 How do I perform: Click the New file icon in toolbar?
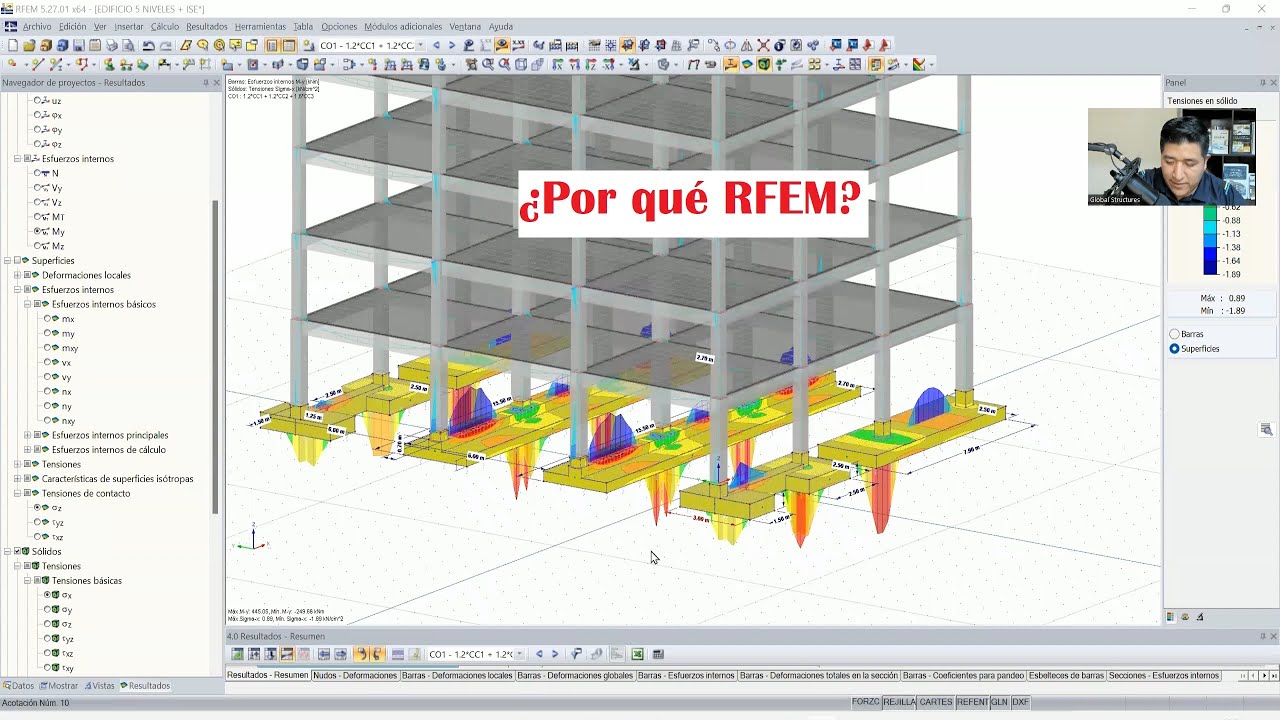pos(12,45)
